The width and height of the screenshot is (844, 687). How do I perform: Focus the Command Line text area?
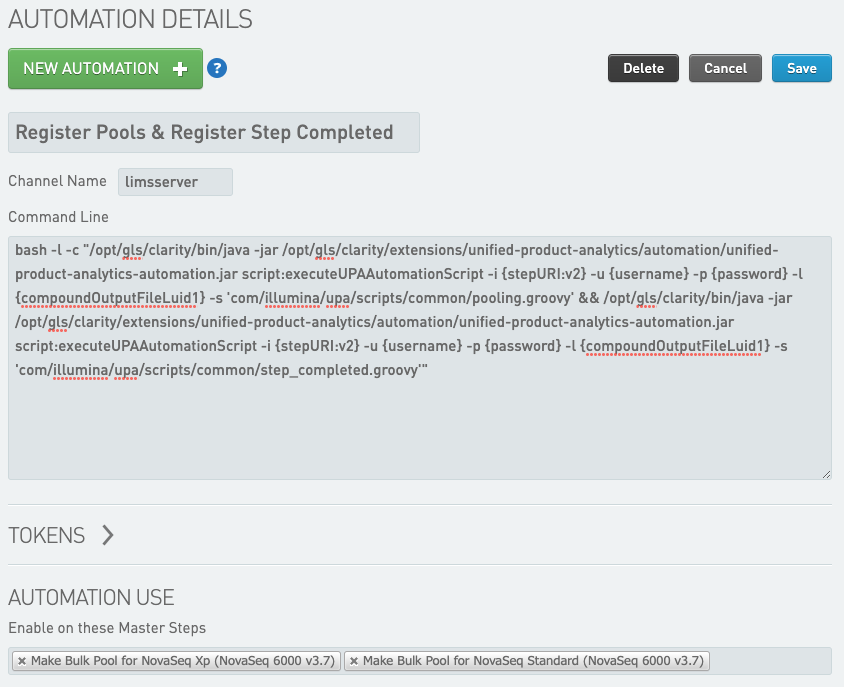point(419,420)
